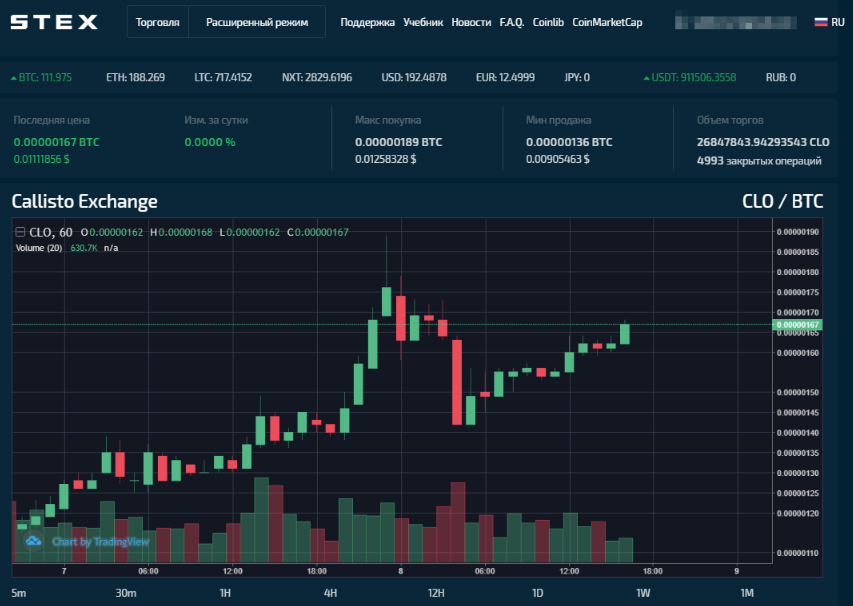Click the 630.7K volume value
This screenshot has width=853, height=606.
[84, 248]
